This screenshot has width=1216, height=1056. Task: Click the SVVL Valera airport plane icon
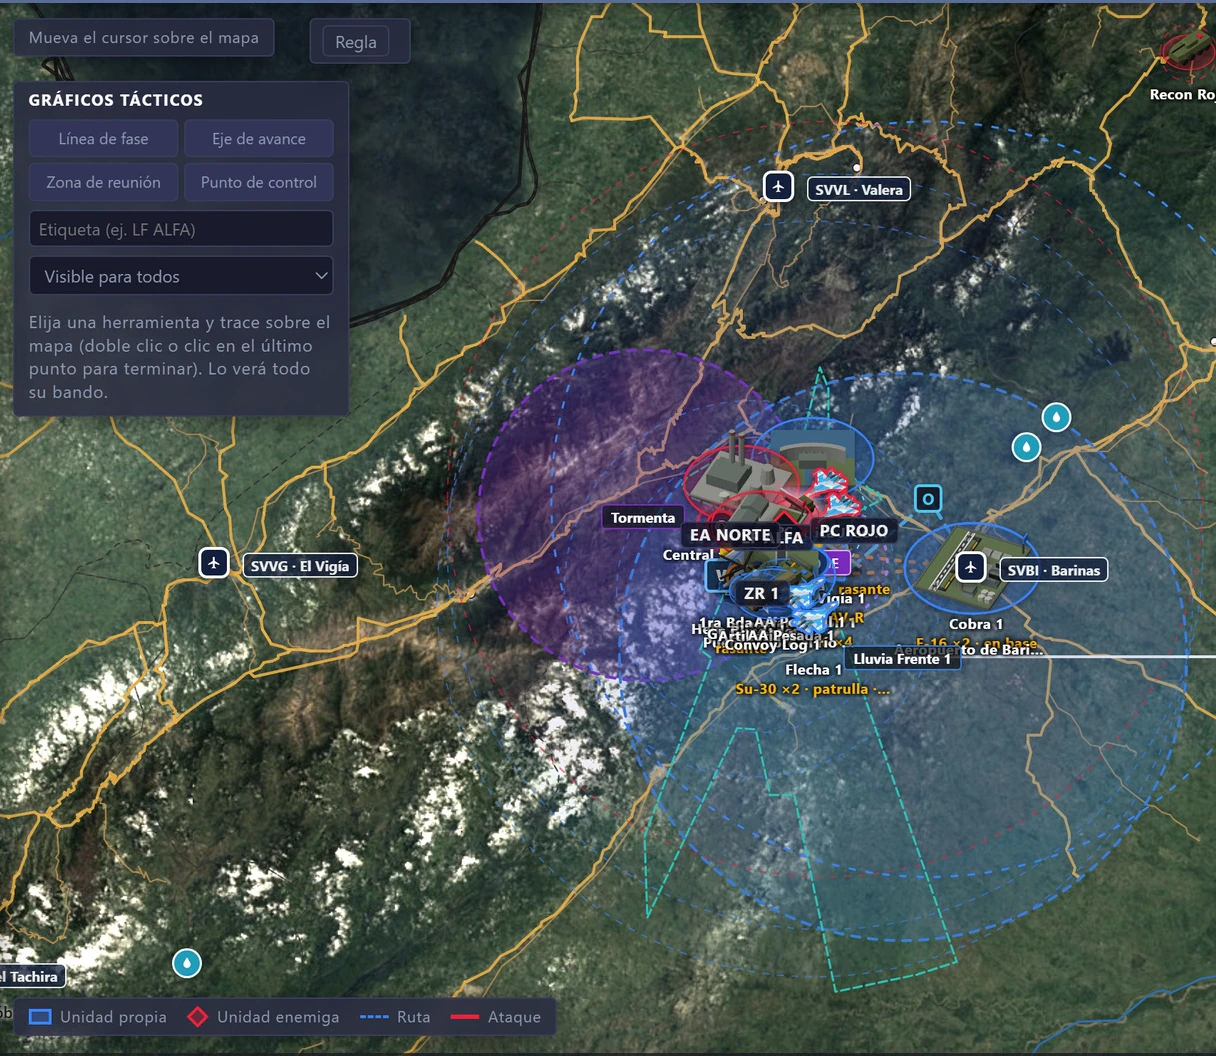(778, 186)
